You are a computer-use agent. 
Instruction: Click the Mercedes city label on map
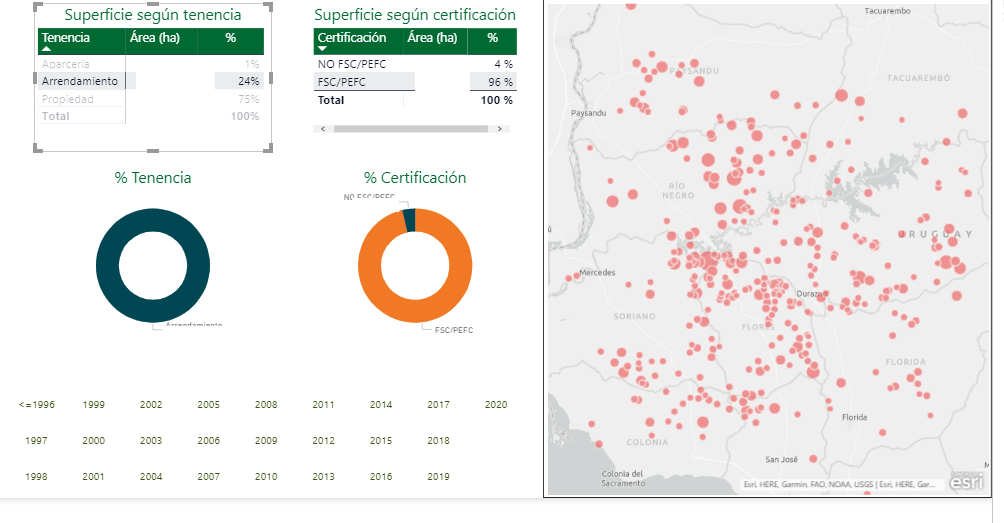[x=597, y=273]
